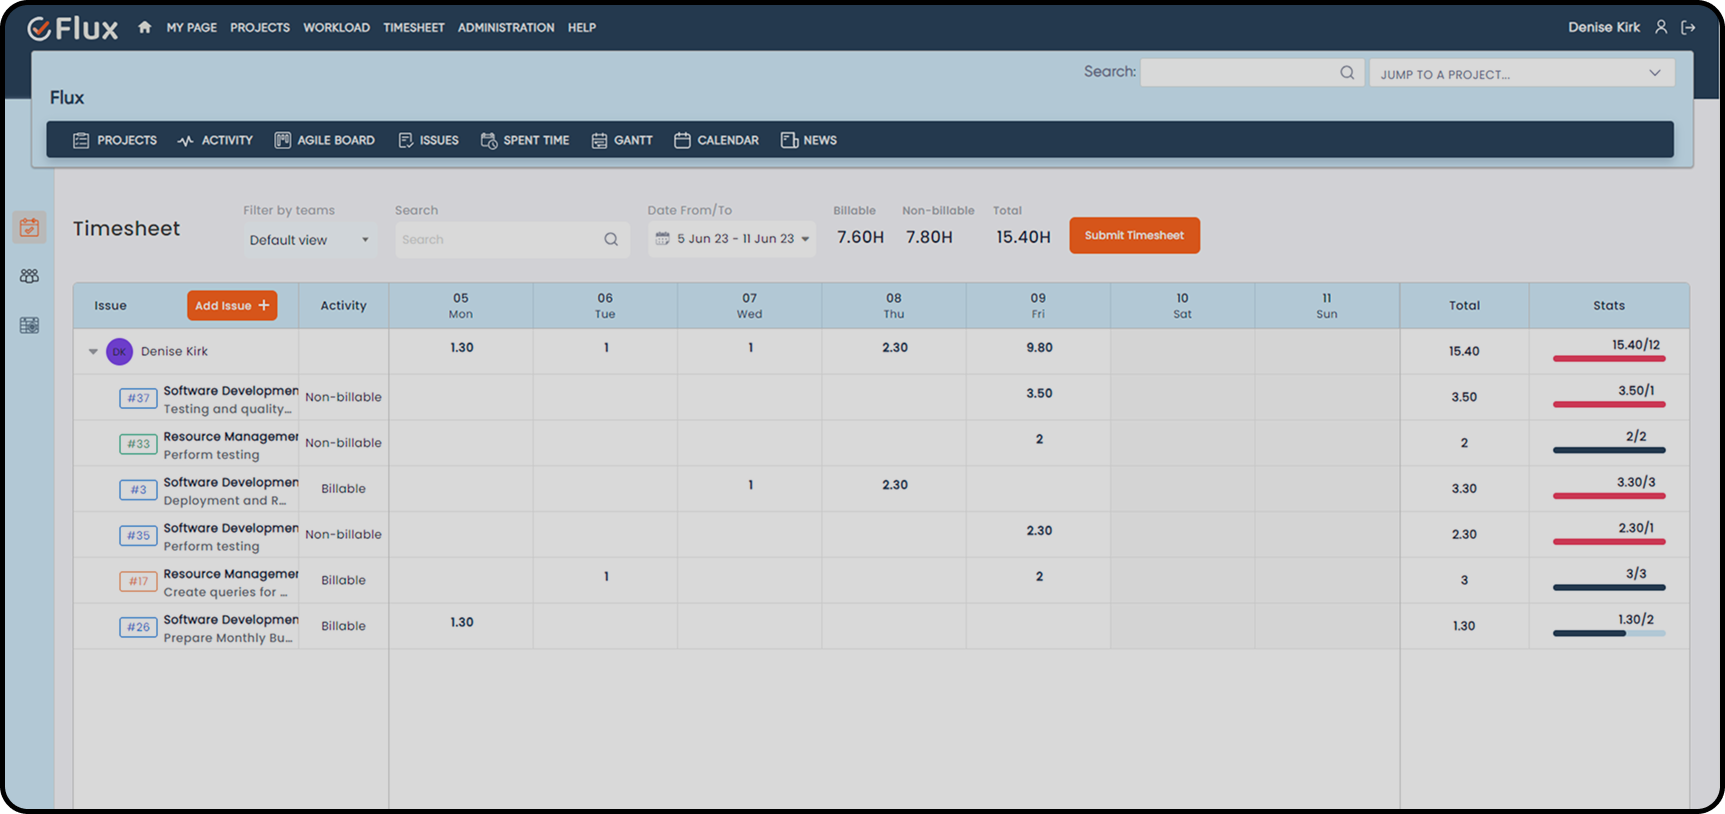Screen dimensions: 1725x814
Task: Open issue tag #33
Action: coord(138,444)
